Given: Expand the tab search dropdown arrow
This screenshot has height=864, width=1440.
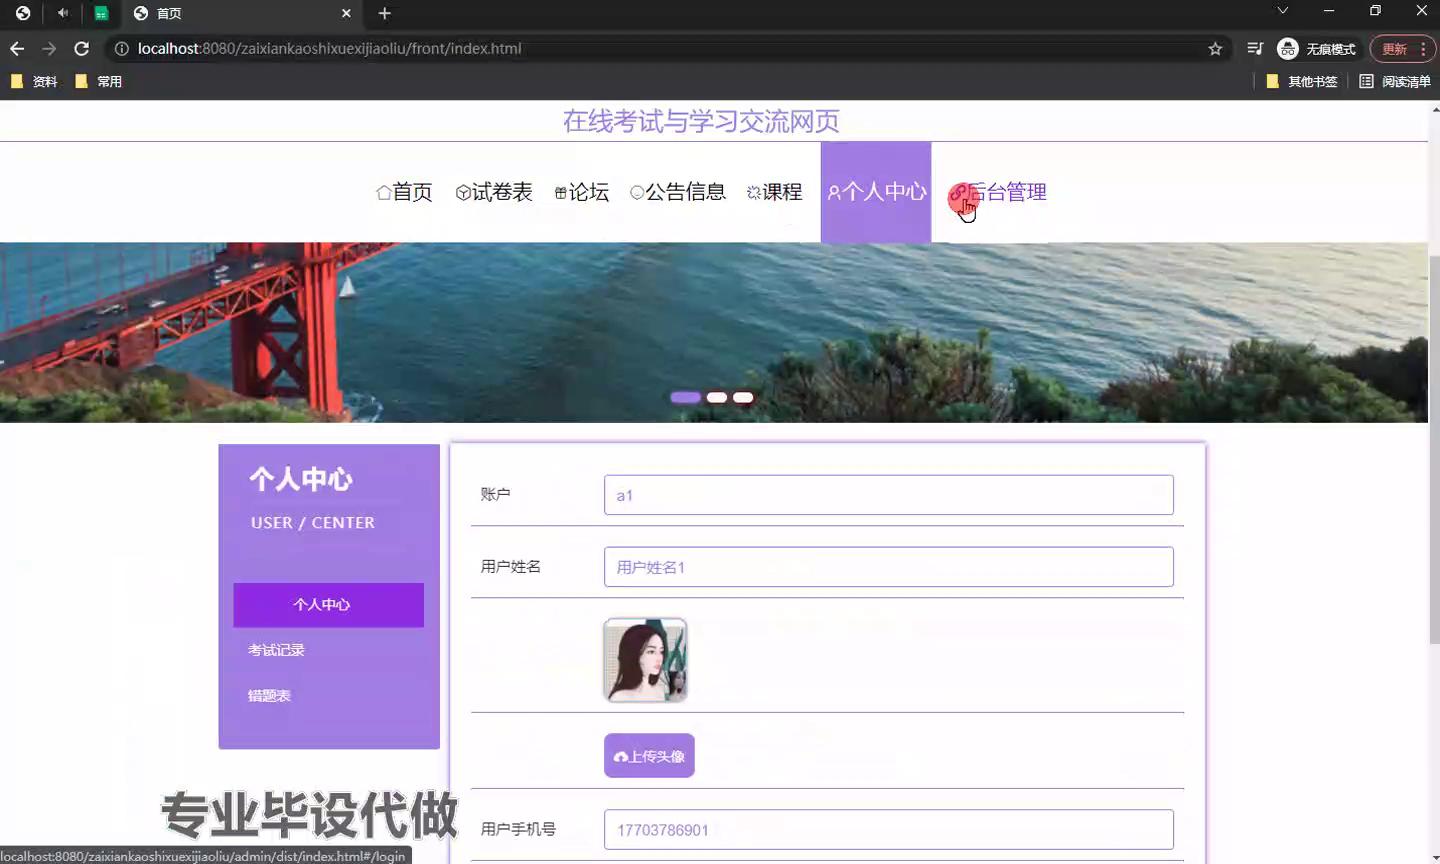Looking at the screenshot, I should [x=1282, y=11].
